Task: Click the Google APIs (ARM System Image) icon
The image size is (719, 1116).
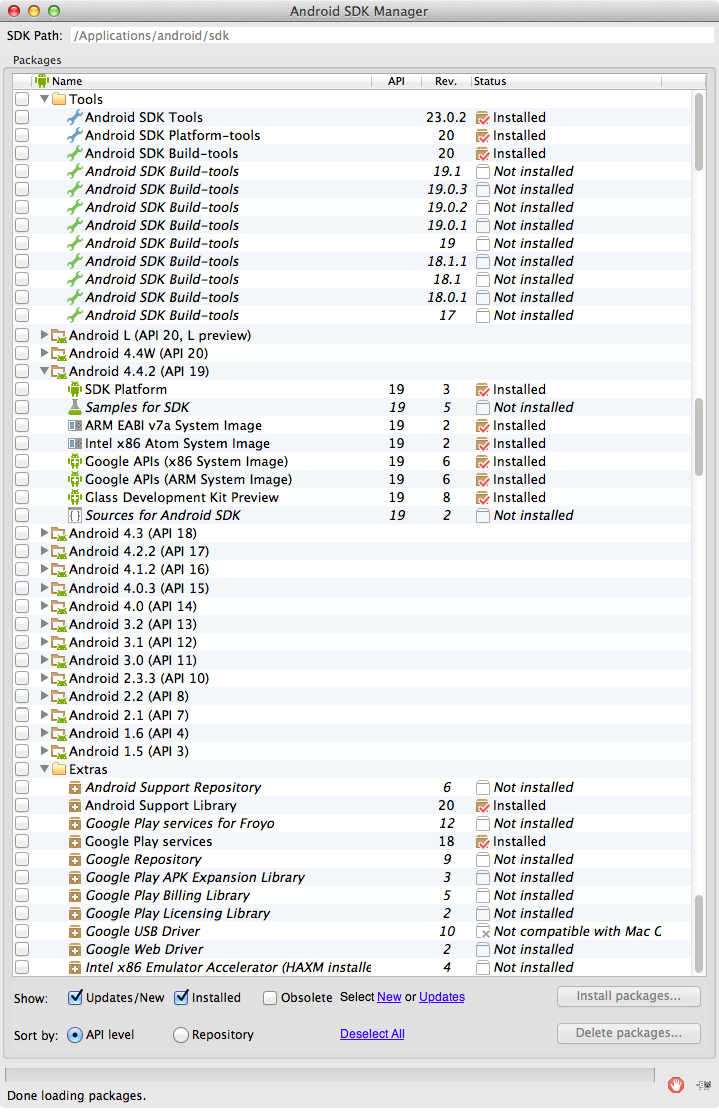Action: [x=75, y=480]
